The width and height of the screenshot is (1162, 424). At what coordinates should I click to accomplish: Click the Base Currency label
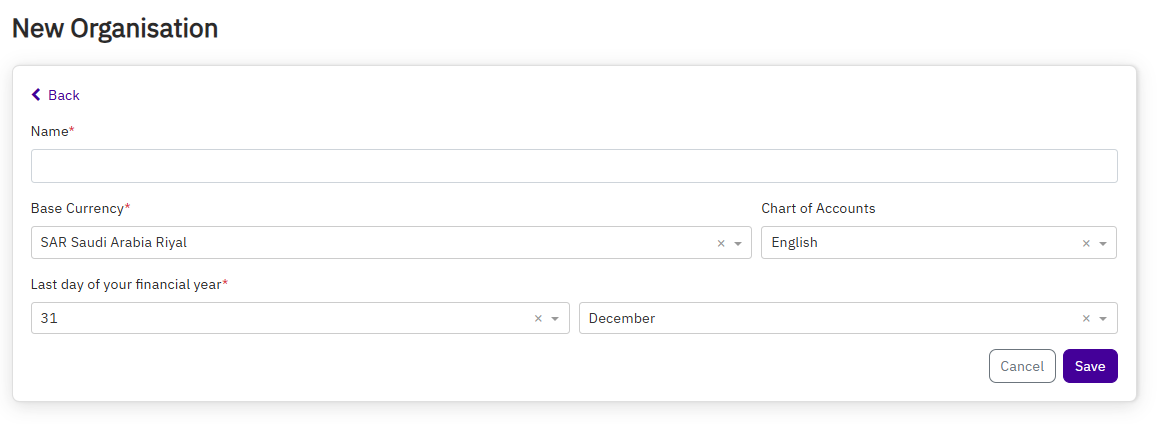[x=78, y=208]
